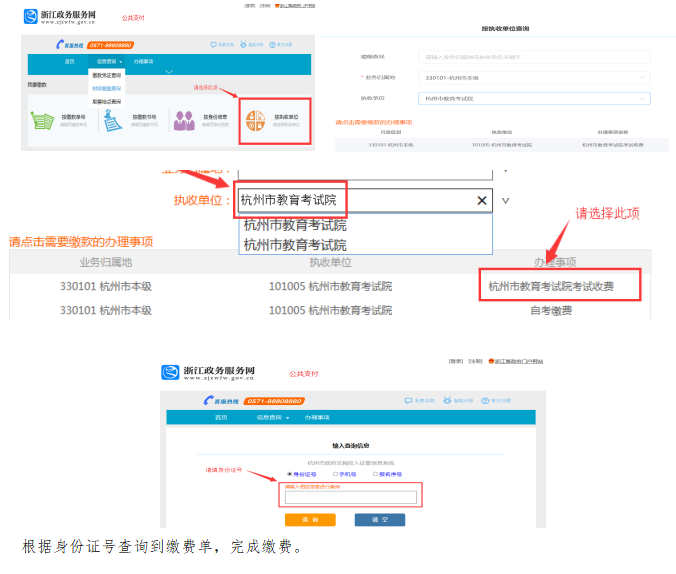676x574 pixels.
Task: Click 注册 link in the top screenshot header
Action: tap(265, 6)
